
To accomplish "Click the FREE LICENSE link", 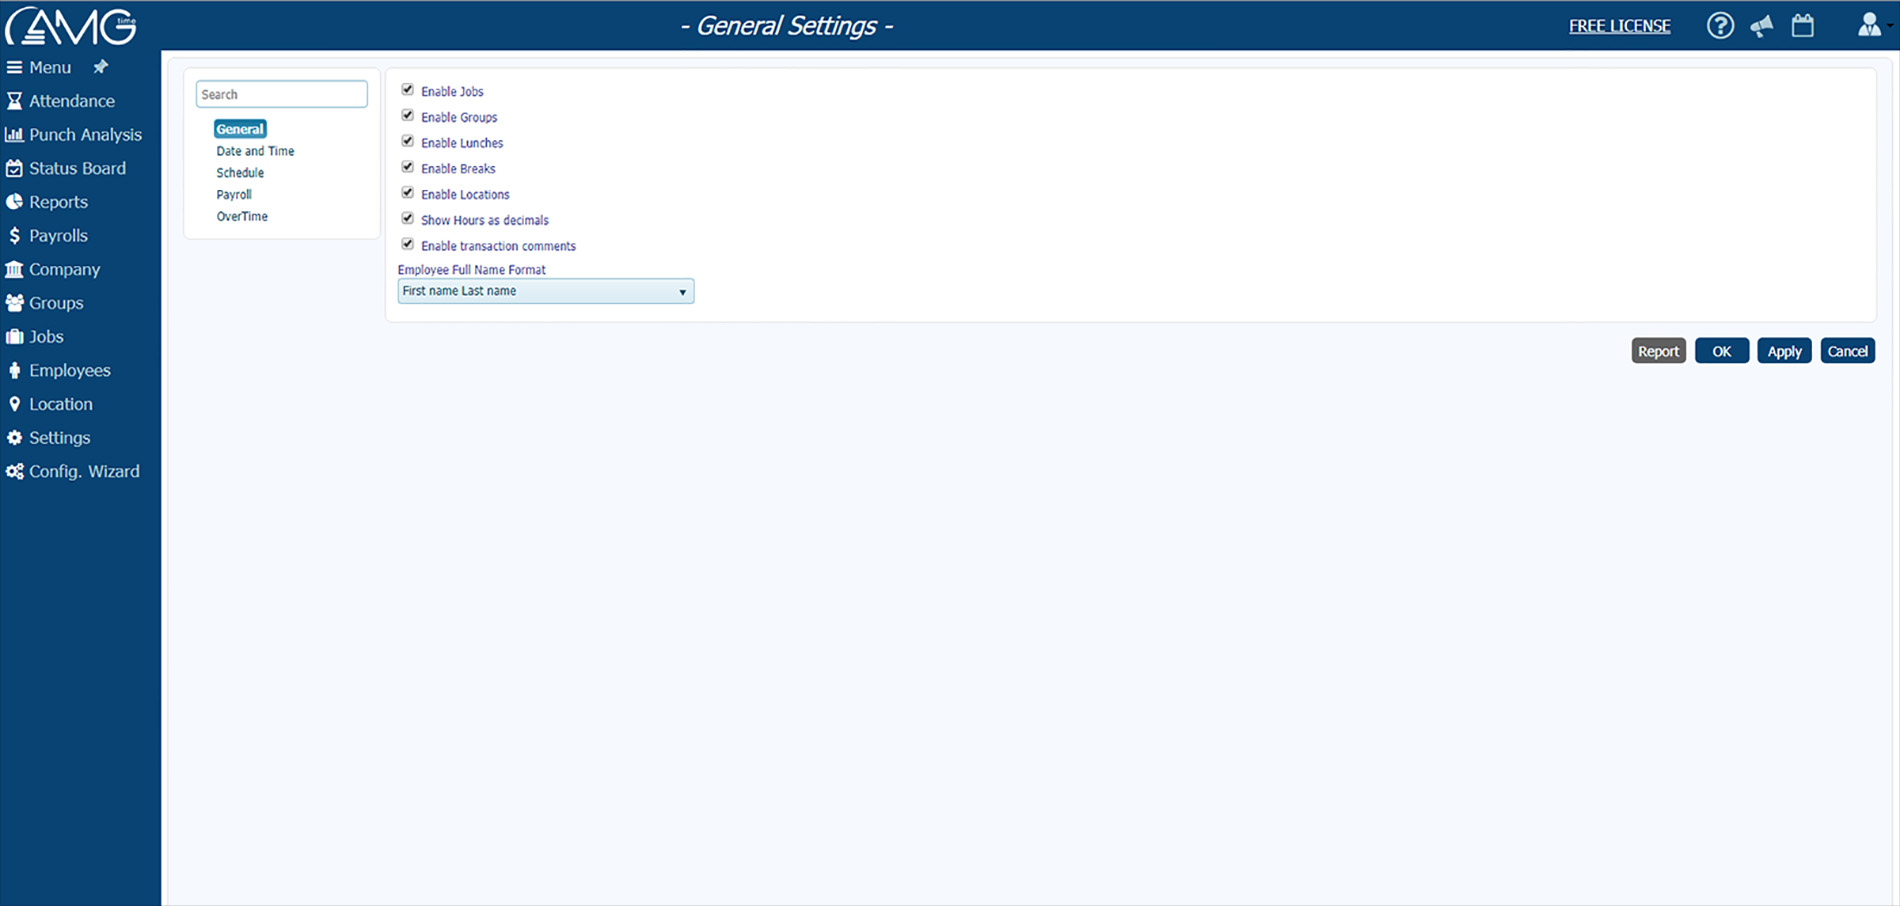I will (x=1619, y=25).
